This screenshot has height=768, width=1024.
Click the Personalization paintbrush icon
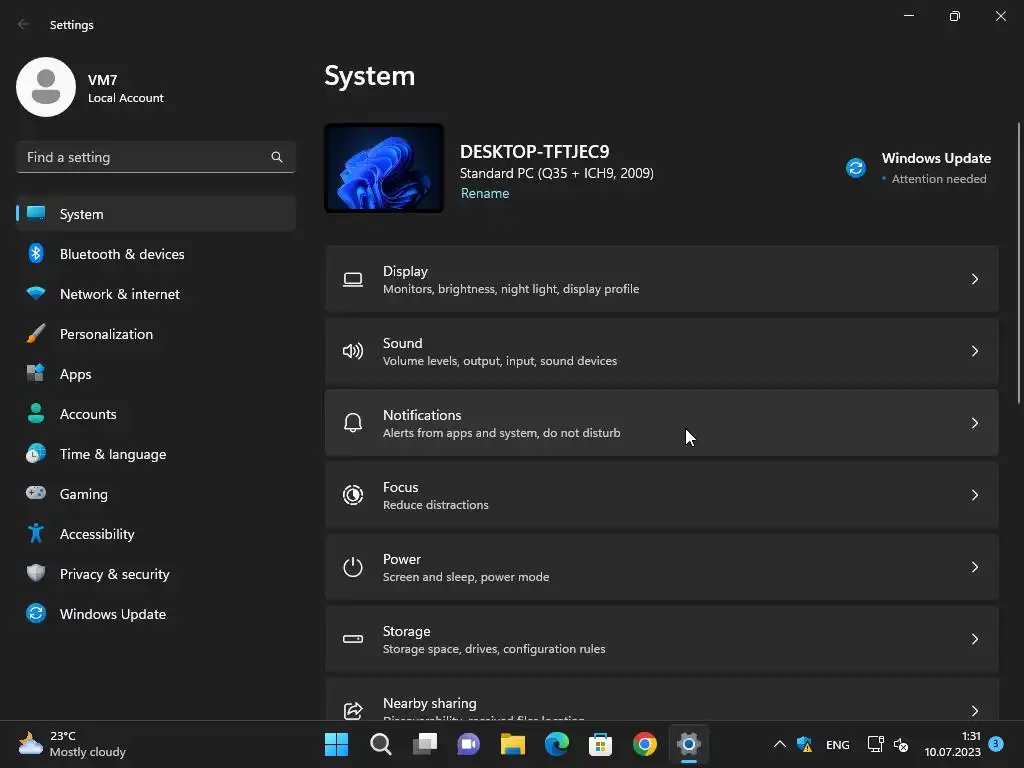(x=36, y=334)
